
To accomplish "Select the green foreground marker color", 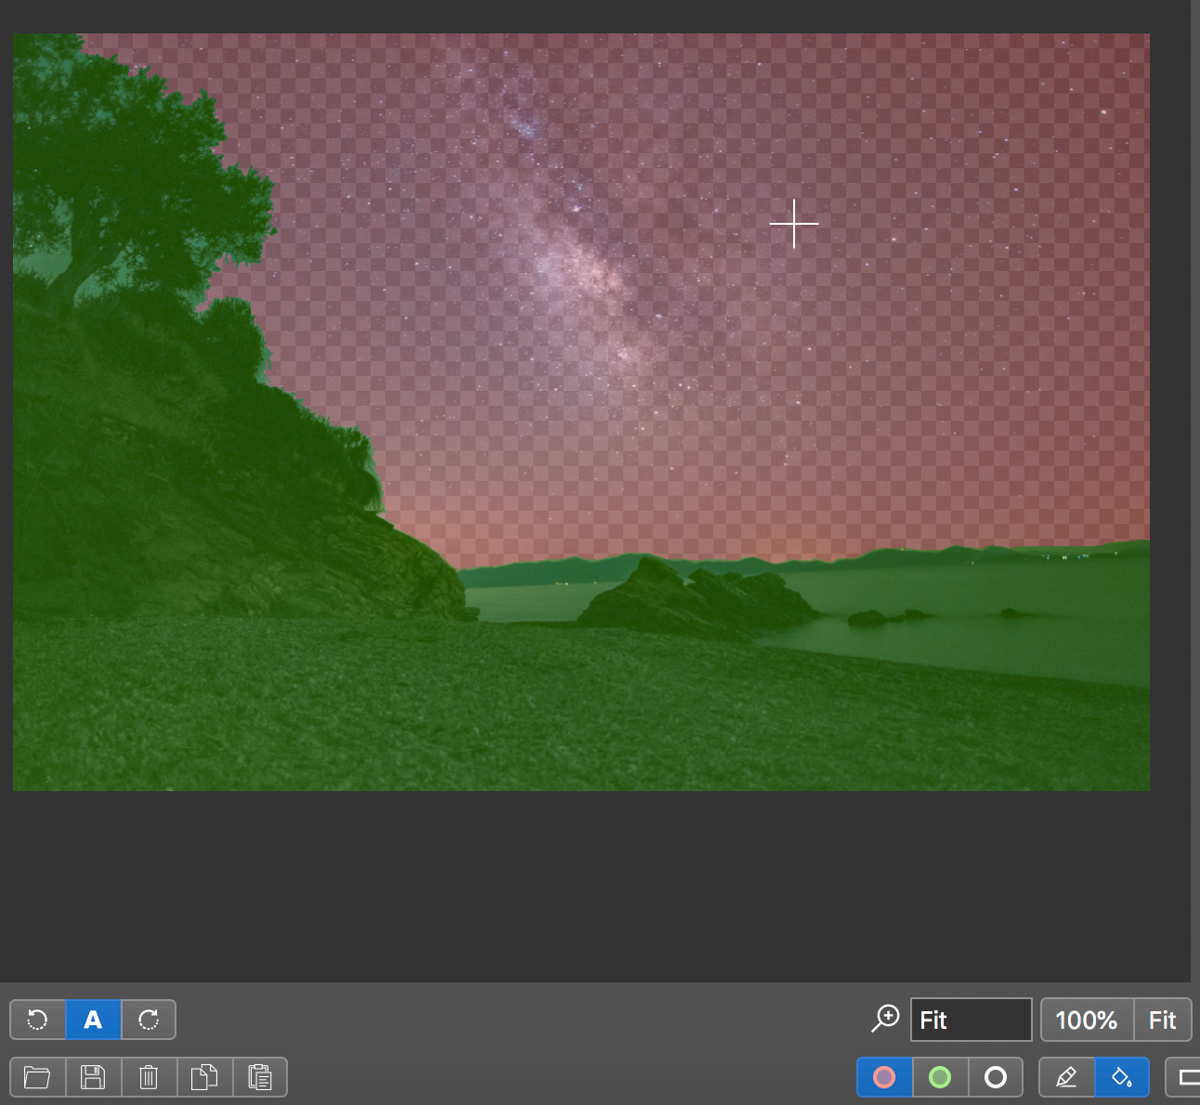I will coord(940,1077).
